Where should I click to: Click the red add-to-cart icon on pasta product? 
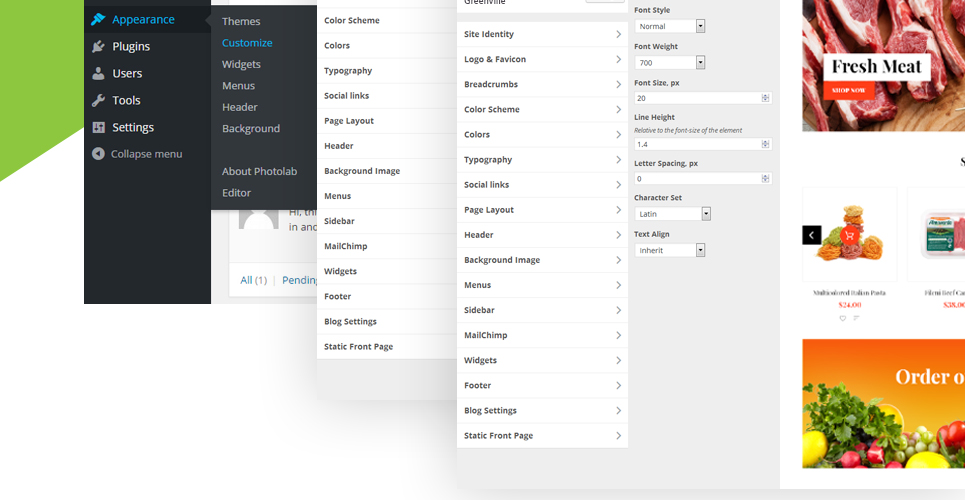850,235
